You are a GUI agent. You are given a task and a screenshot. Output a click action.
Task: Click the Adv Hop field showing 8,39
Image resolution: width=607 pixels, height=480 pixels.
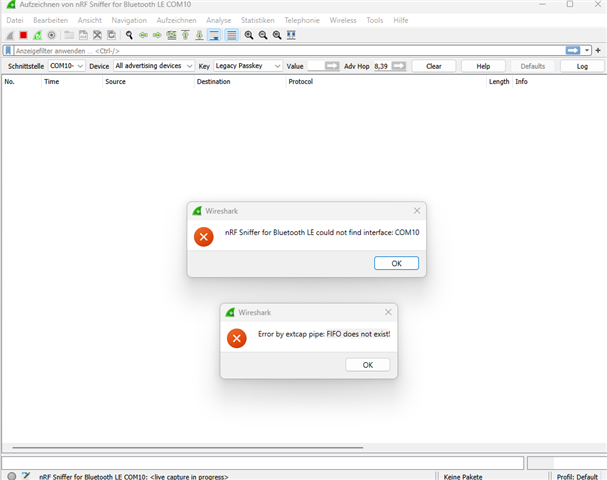(382, 66)
